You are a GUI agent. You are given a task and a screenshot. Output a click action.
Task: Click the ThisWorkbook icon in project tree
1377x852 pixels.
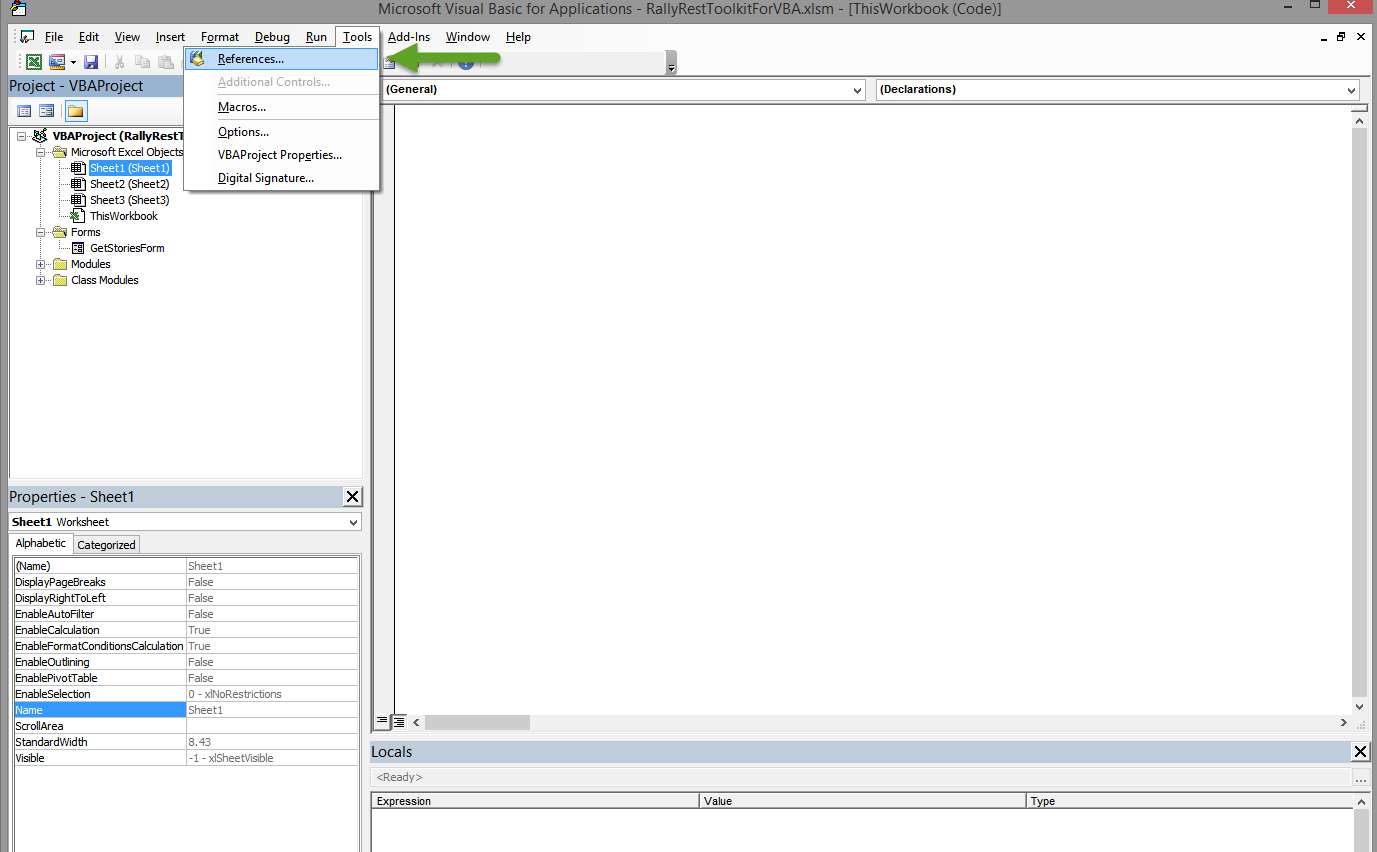tap(78, 216)
